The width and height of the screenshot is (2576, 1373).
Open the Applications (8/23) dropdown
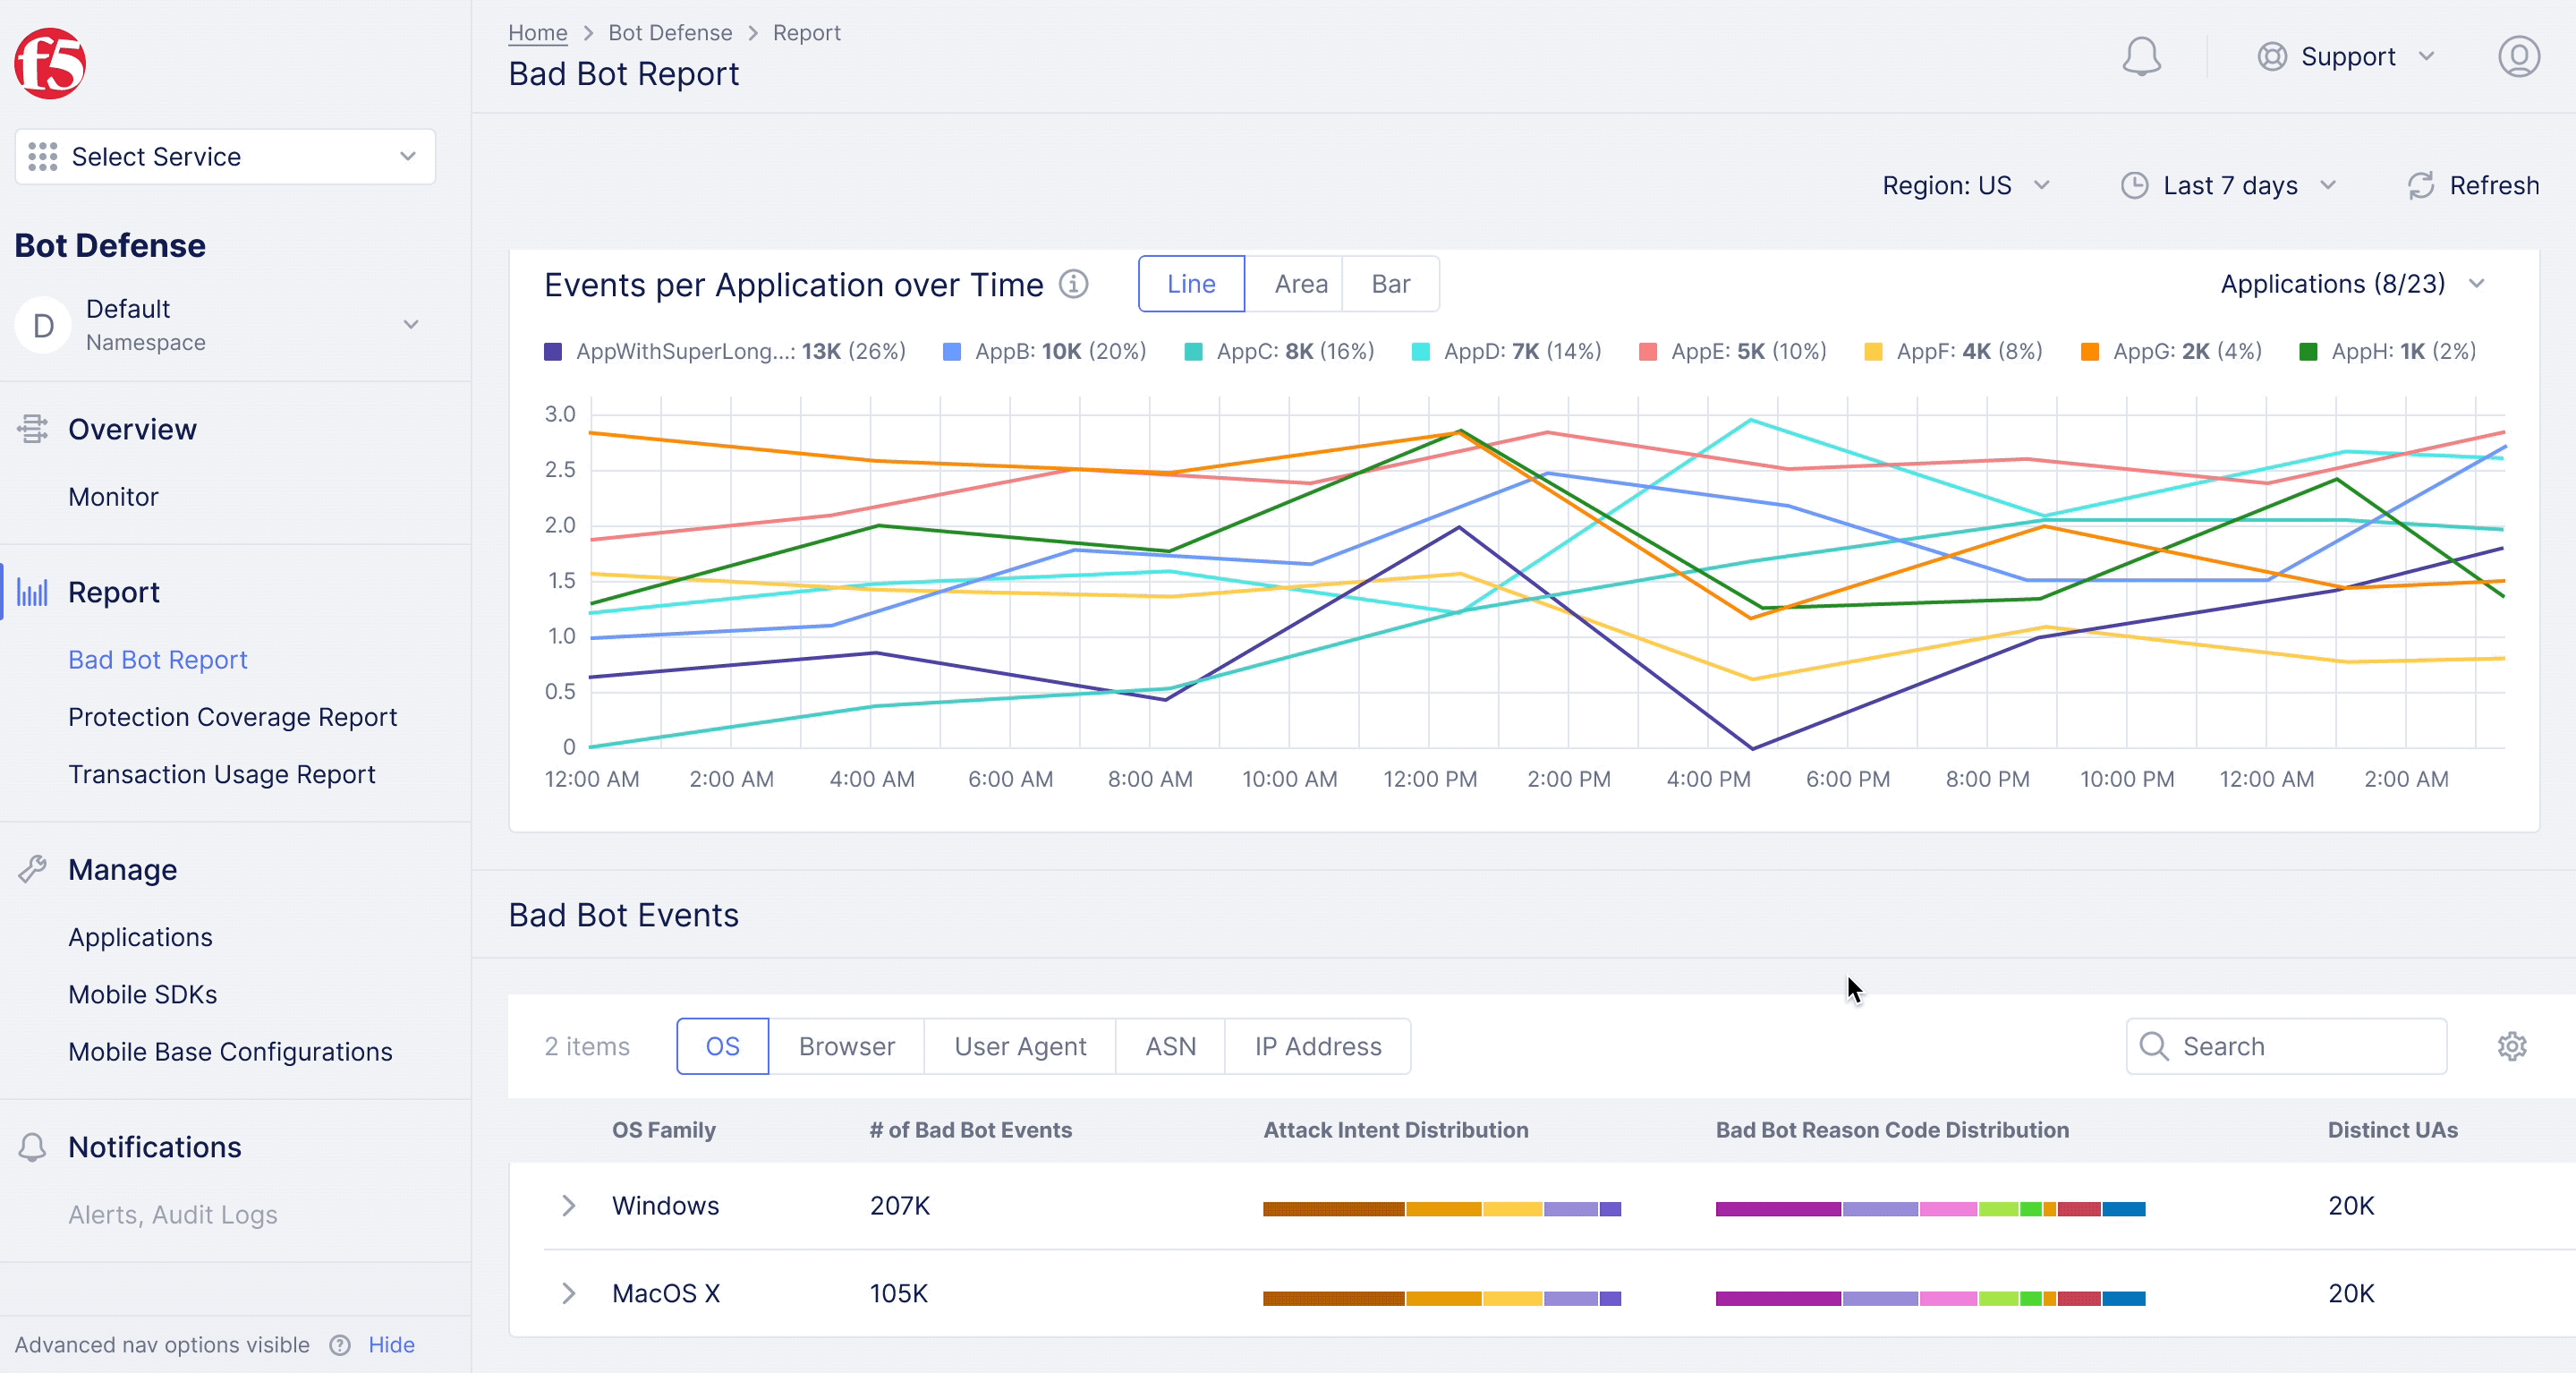[2353, 285]
